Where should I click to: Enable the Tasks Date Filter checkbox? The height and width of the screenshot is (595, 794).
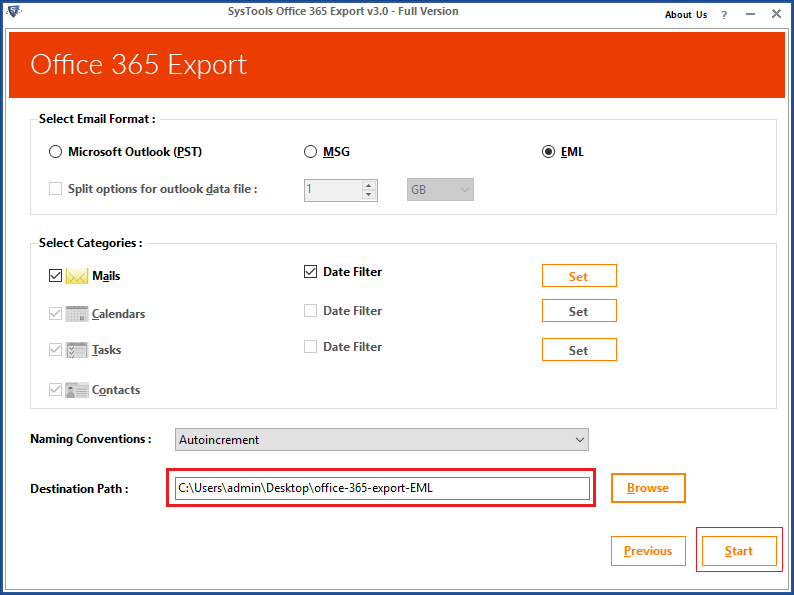[310, 347]
